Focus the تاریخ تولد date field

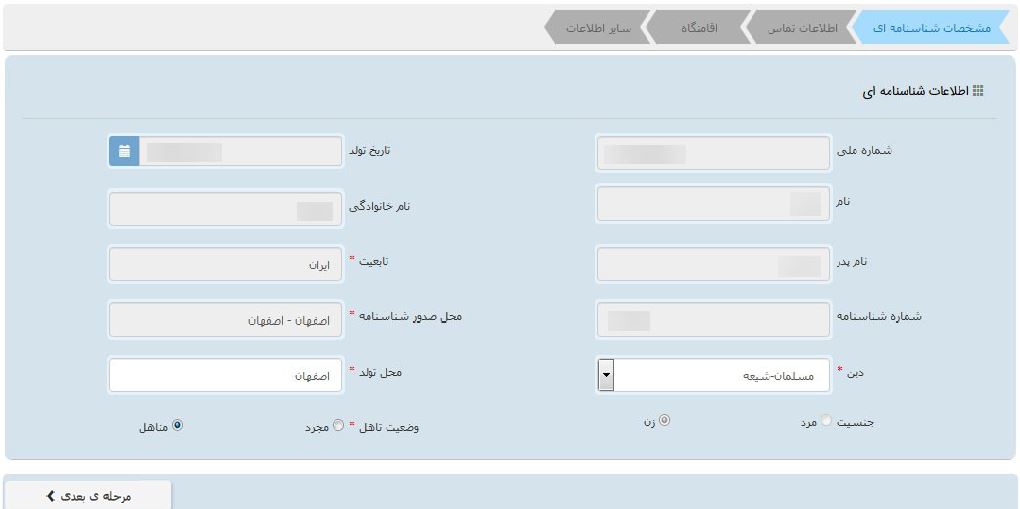[241, 152]
